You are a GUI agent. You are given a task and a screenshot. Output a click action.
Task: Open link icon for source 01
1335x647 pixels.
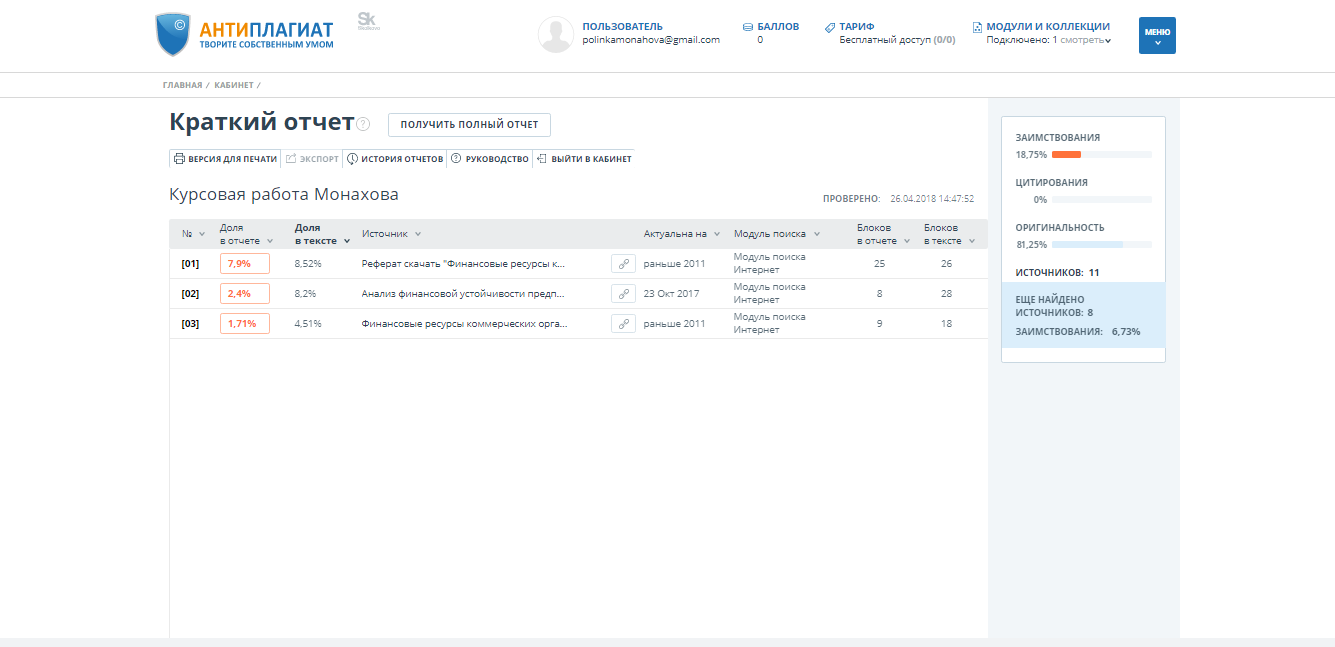point(623,264)
